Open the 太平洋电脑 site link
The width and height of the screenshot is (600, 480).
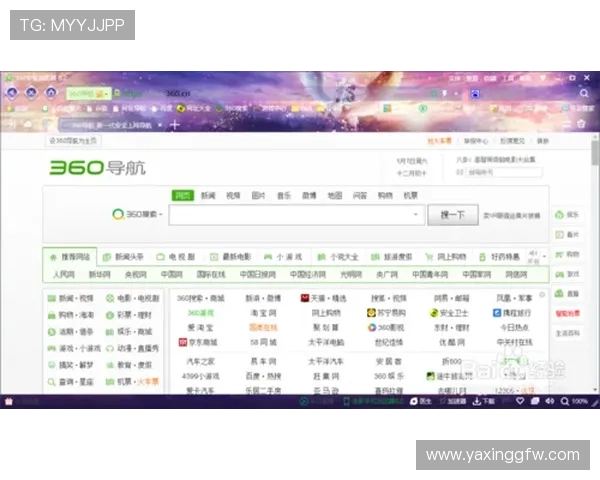click(326, 342)
